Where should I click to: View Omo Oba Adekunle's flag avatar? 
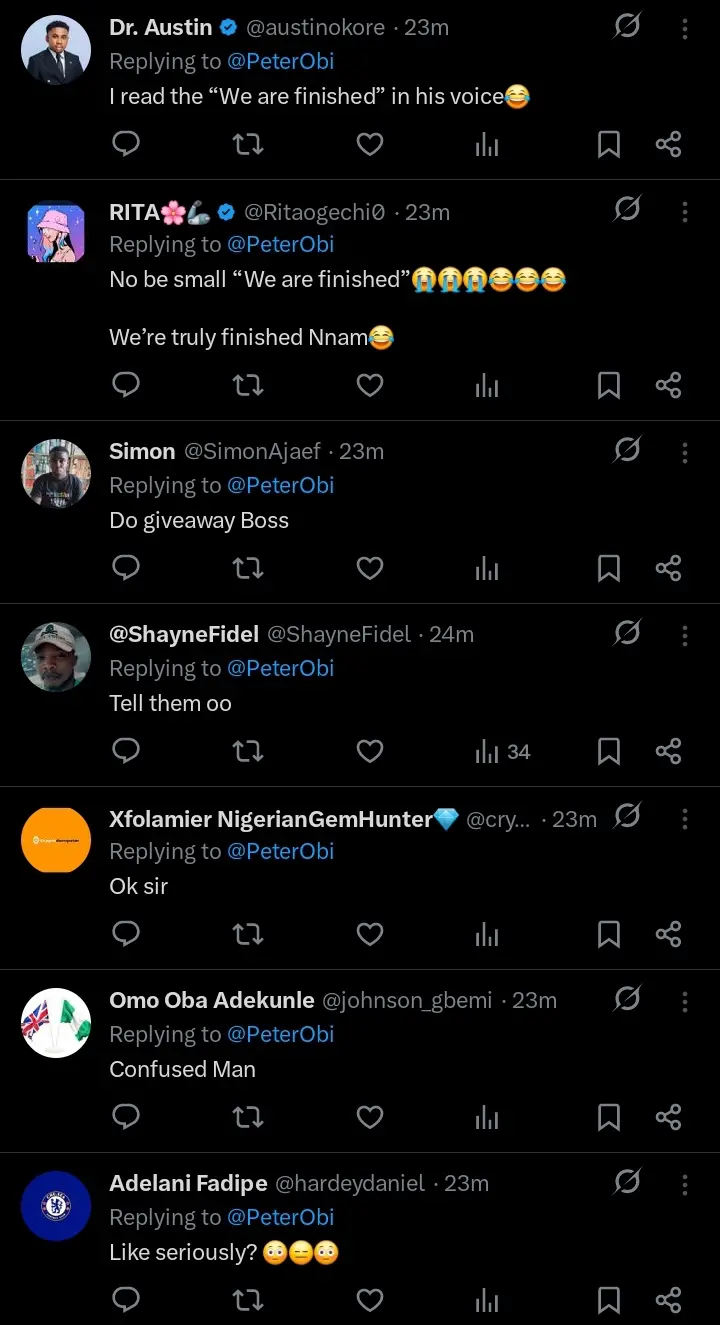coord(56,1023)
